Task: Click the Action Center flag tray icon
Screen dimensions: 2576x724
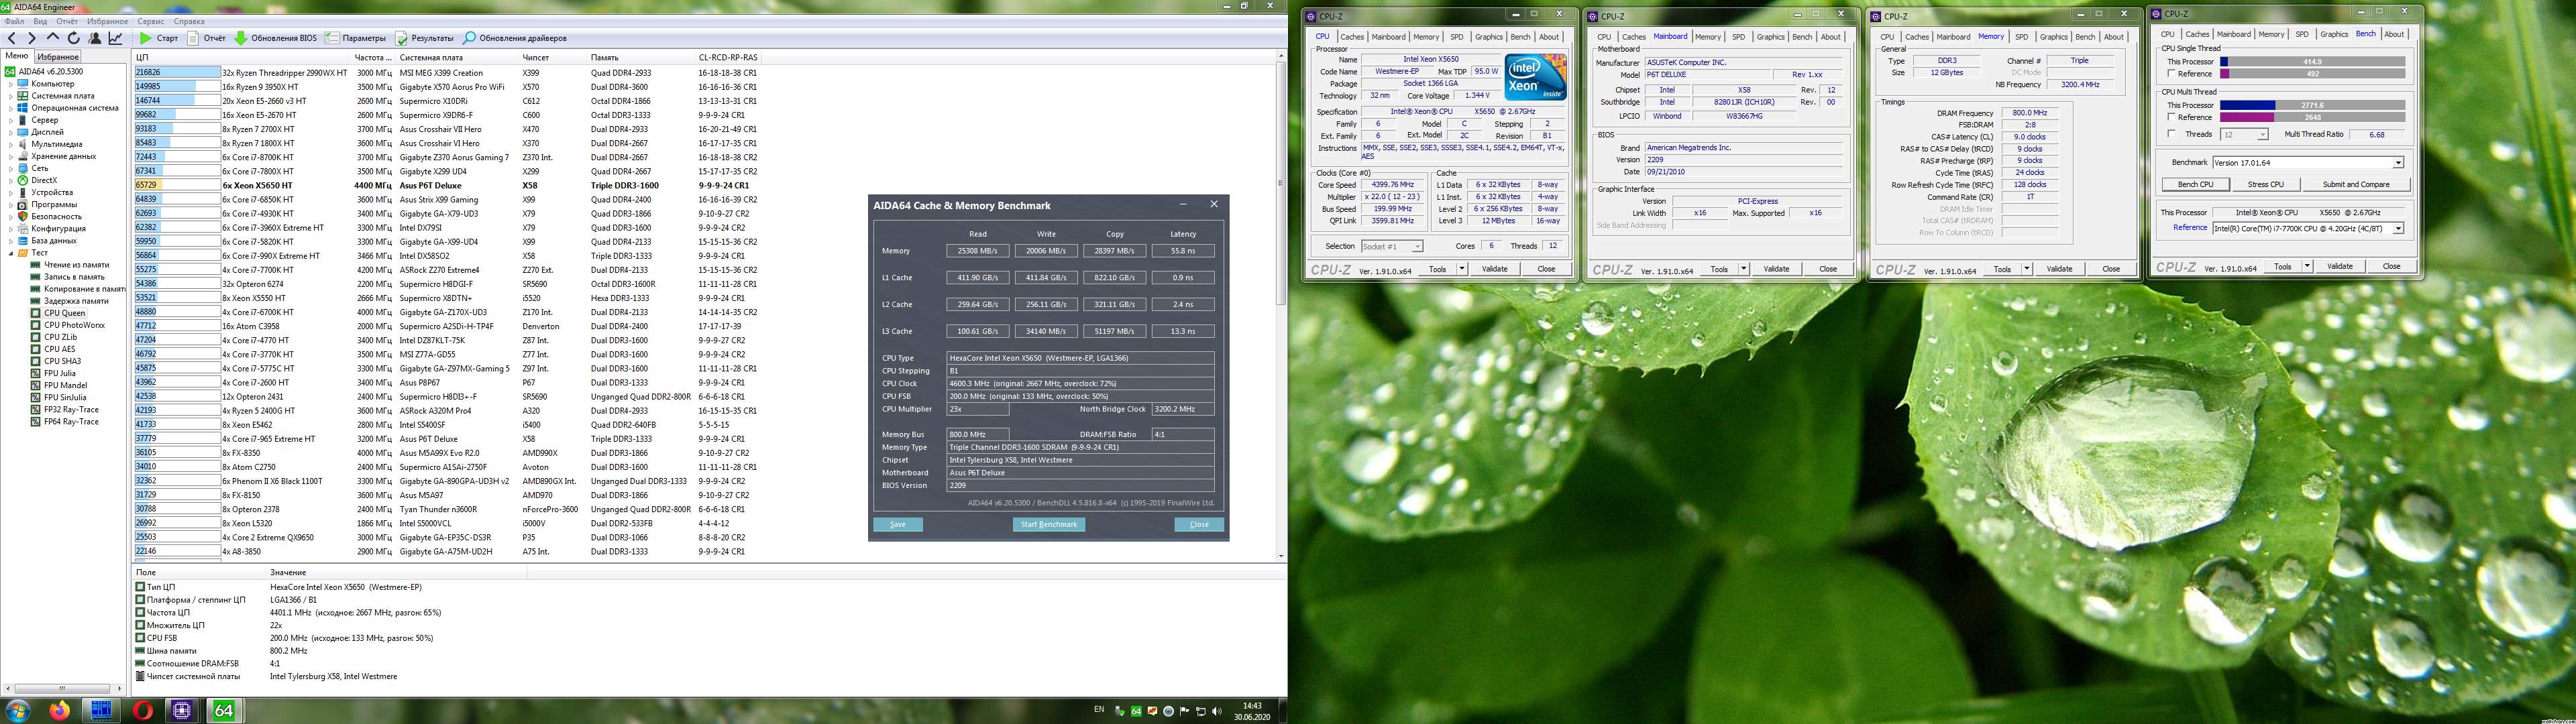Action: pos(1185,712)
